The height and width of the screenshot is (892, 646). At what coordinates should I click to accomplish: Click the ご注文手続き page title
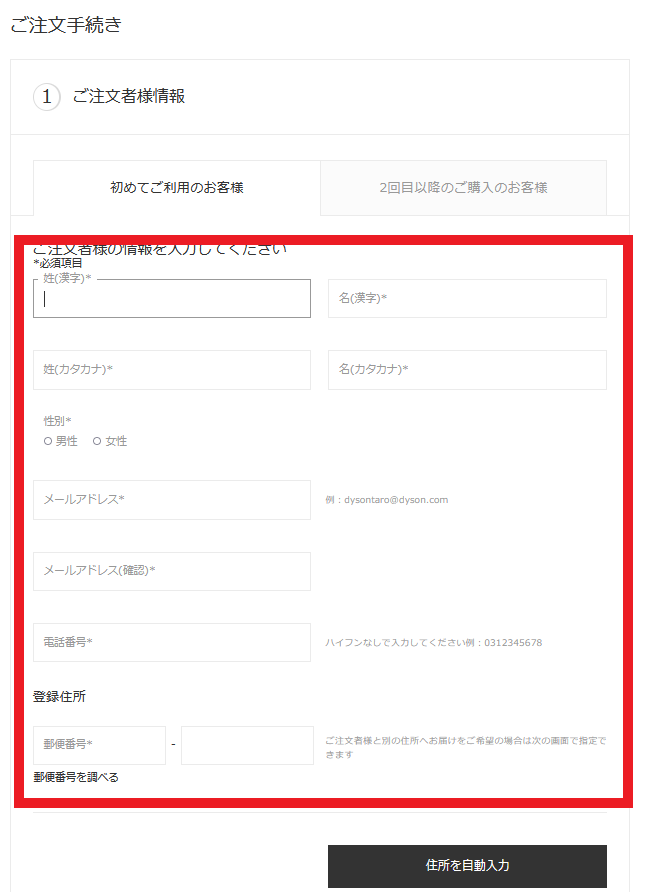pos(66,26)
